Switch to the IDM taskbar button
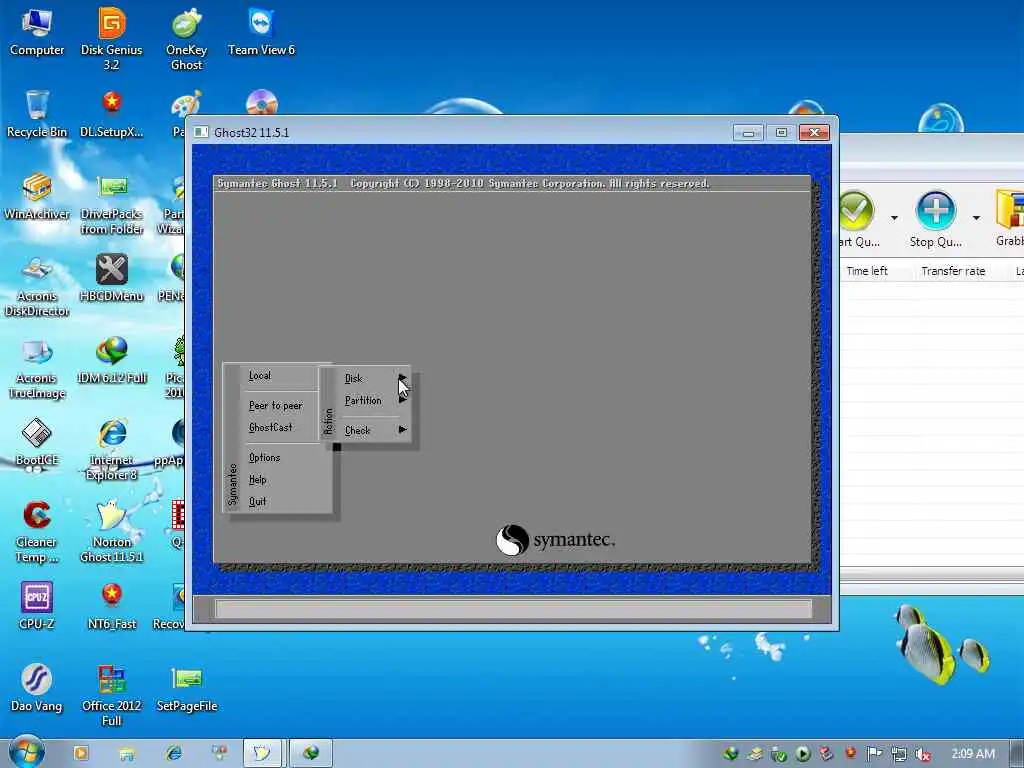Viewport: 1024px width, 768px height. coord(311,753)
